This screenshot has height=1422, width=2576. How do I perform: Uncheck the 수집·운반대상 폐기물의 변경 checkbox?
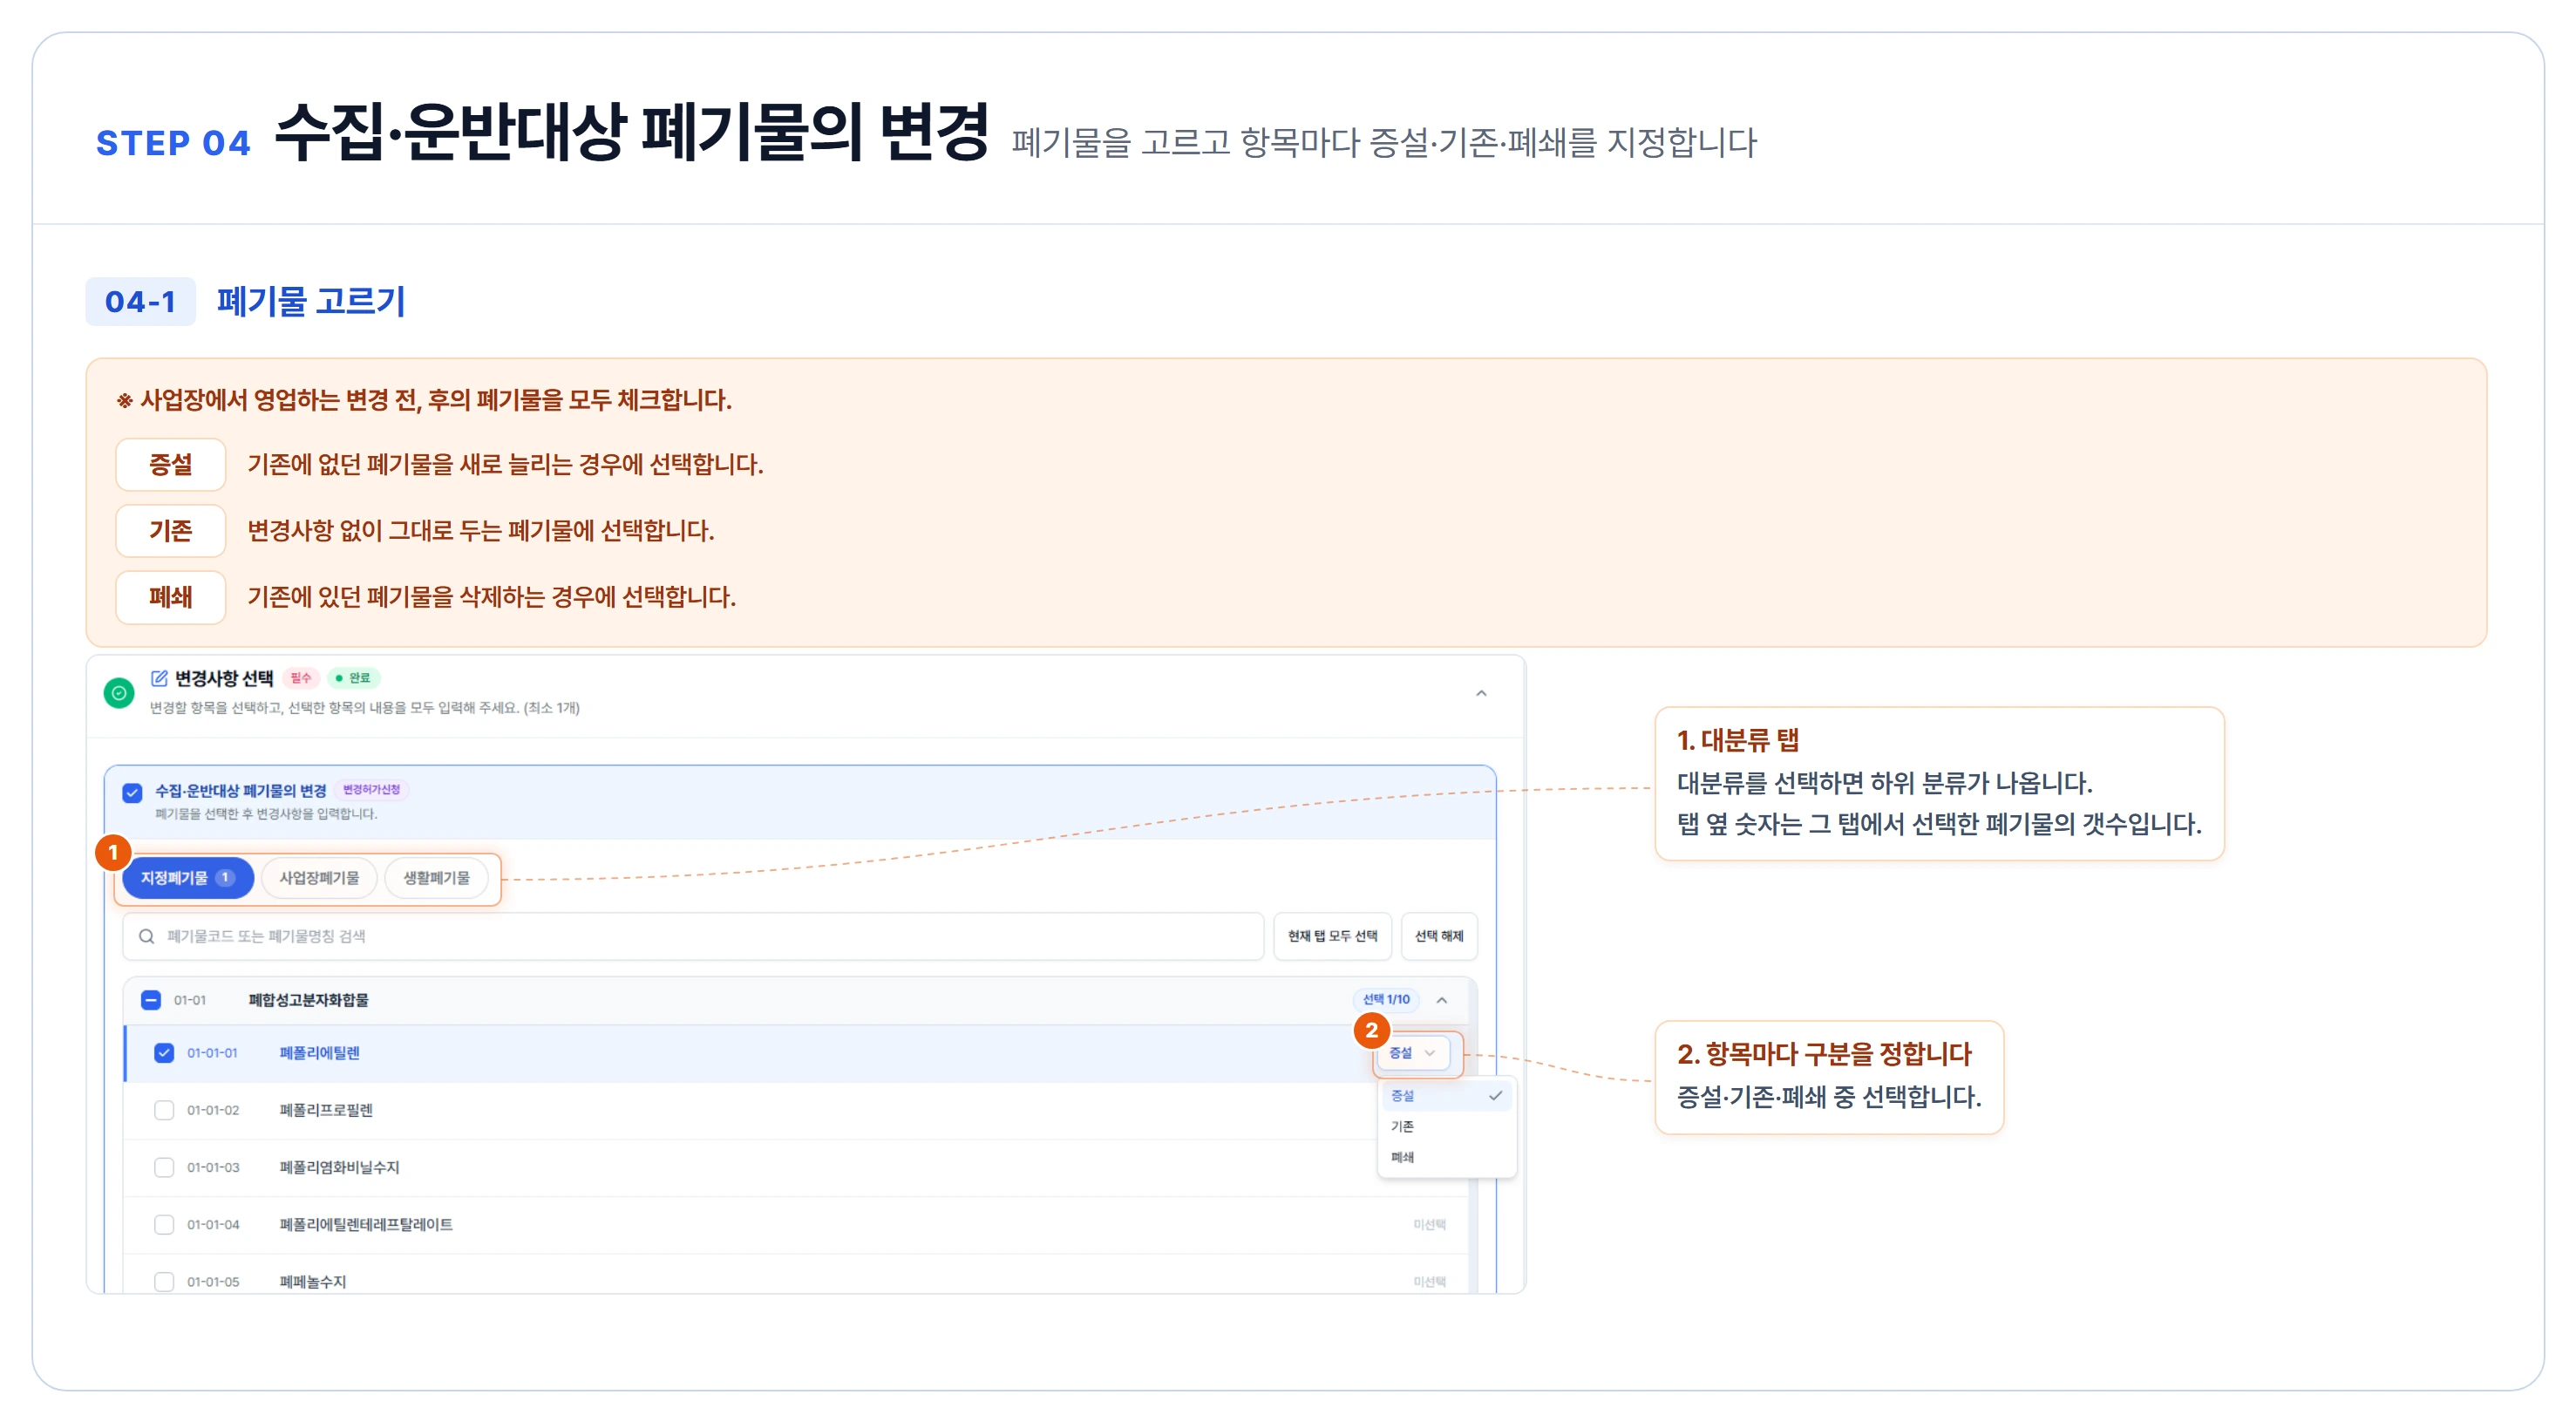[132, 792]
